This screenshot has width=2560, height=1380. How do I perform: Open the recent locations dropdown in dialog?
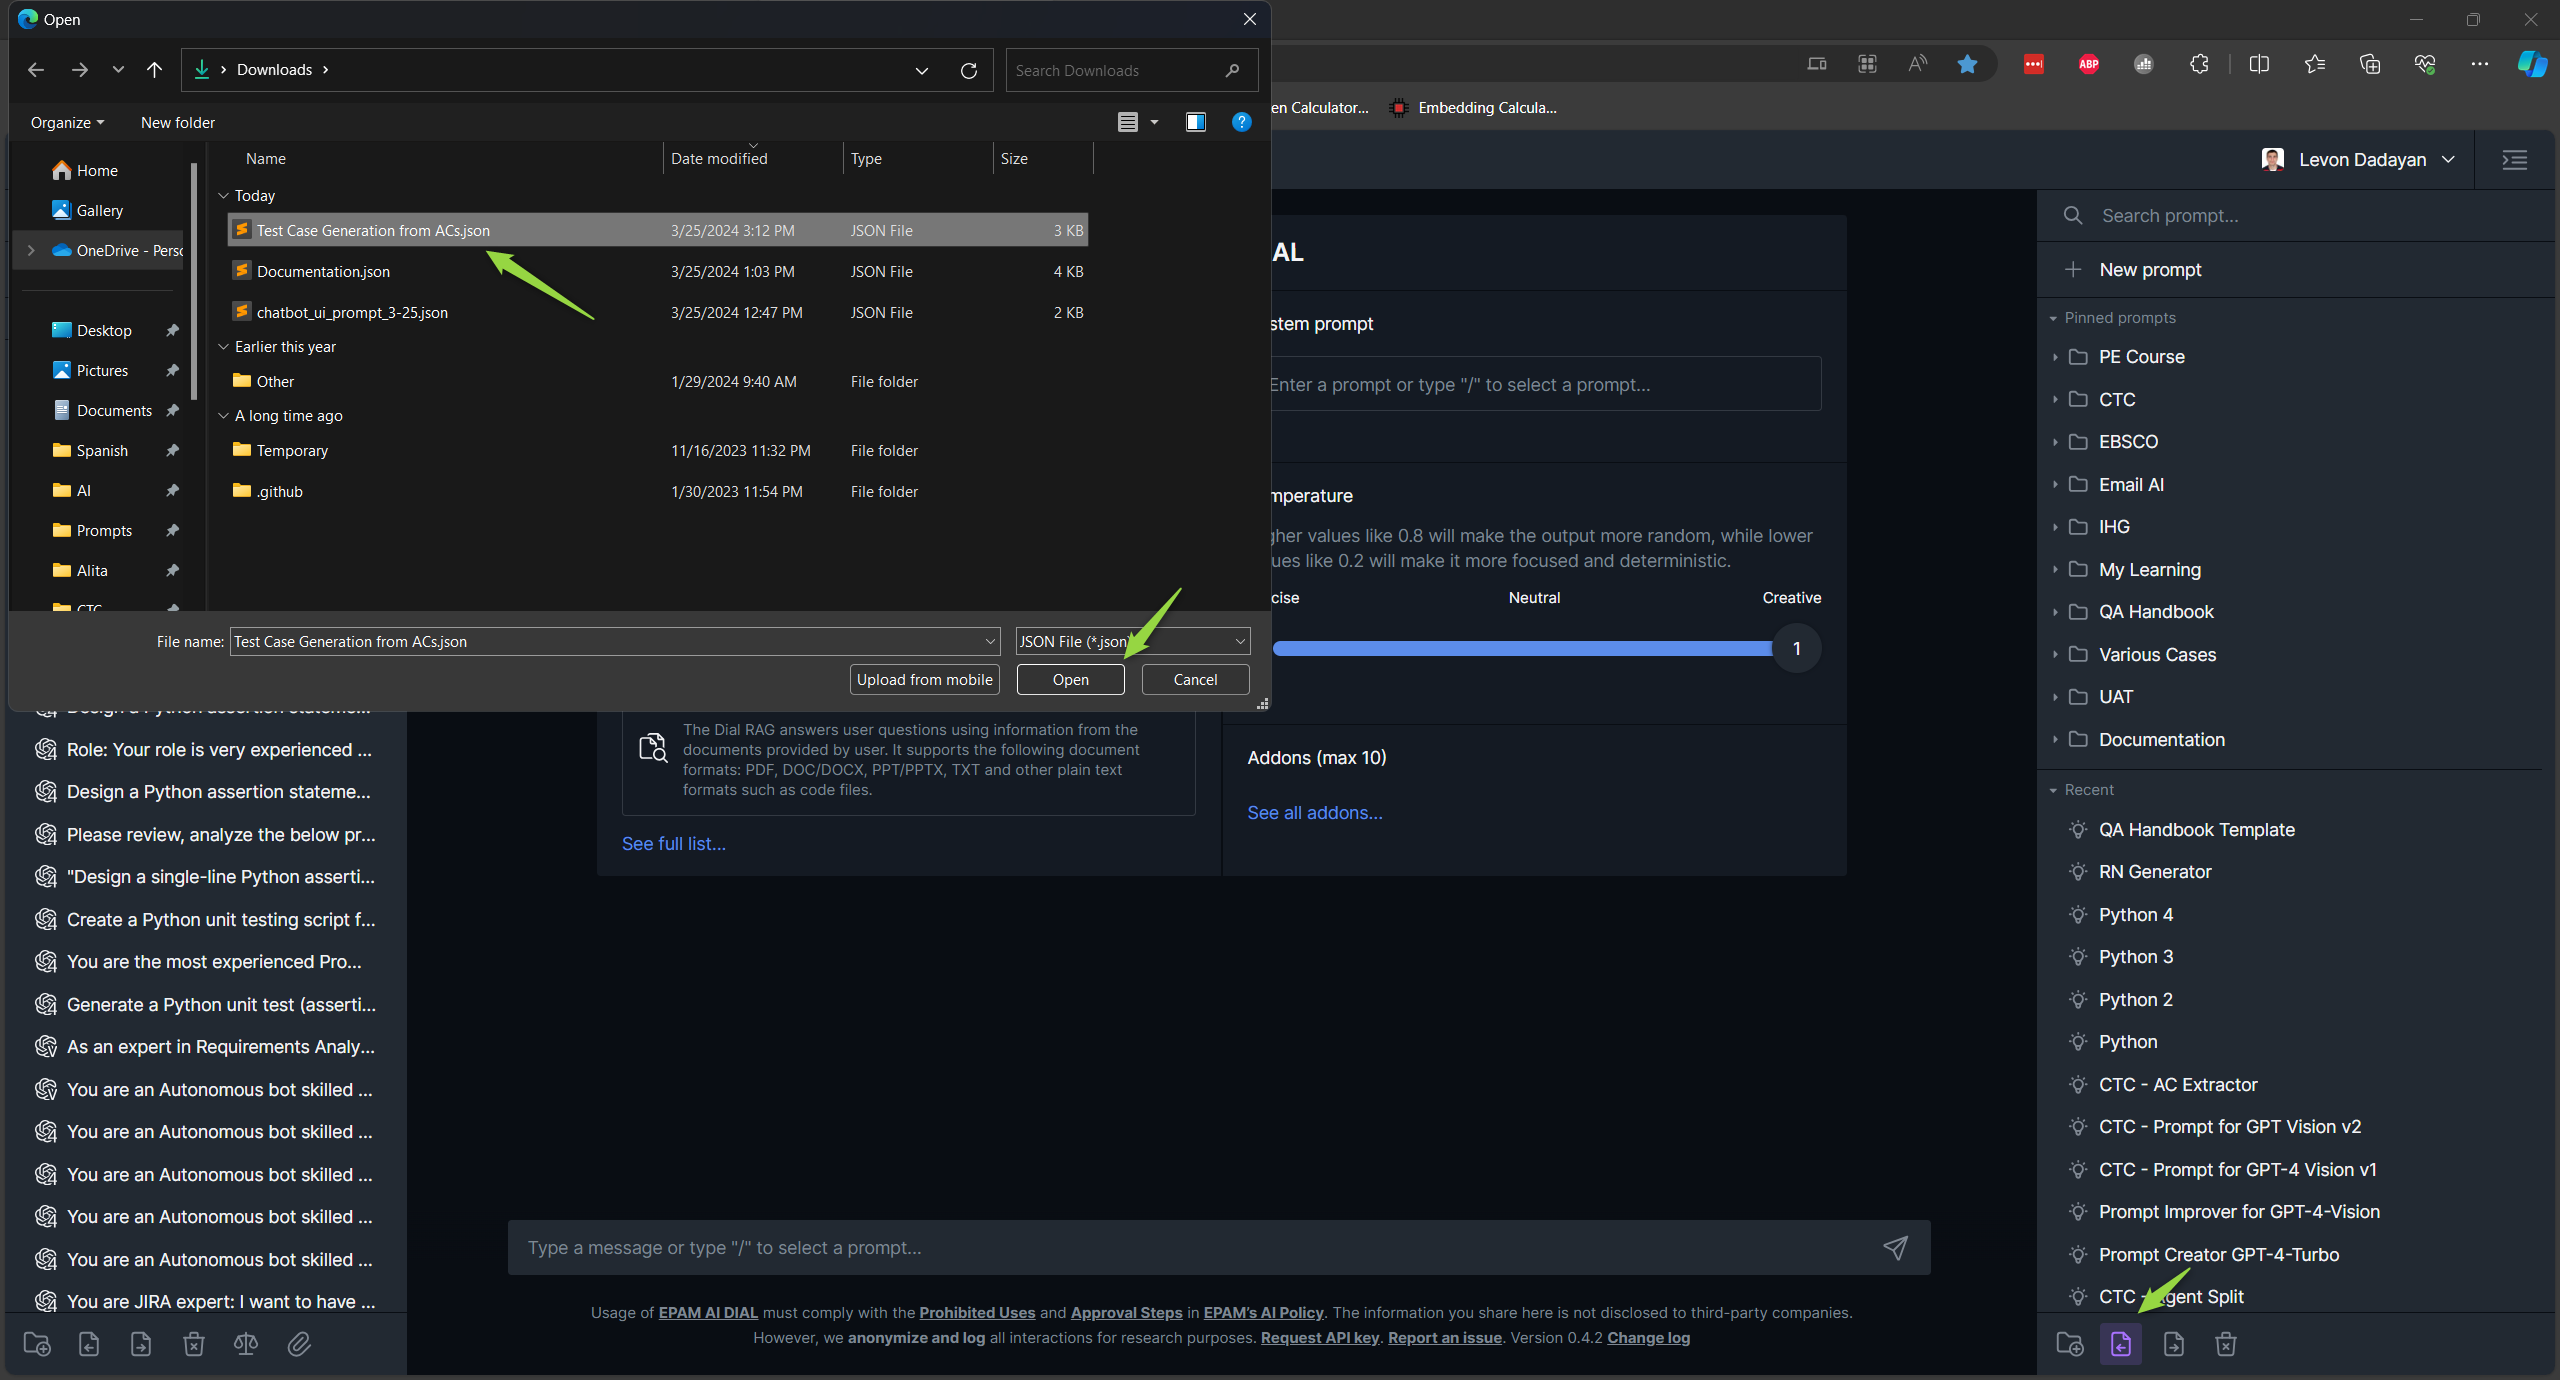[118, 70]
